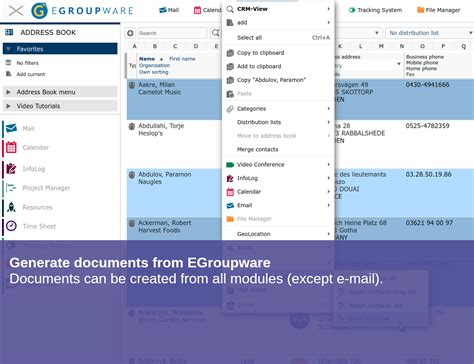The image size is (474, 364).
Task: Sort by Organisation header
Action: coord(154,65)
